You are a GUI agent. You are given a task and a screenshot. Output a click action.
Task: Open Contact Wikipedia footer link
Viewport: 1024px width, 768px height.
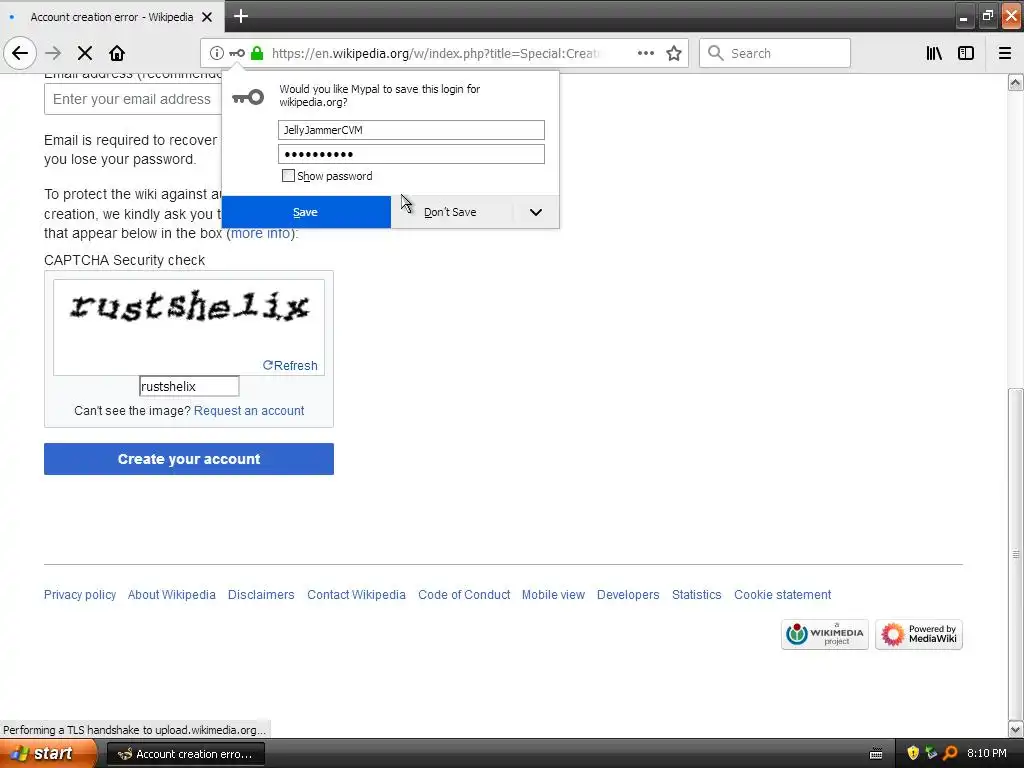point(357,595)
